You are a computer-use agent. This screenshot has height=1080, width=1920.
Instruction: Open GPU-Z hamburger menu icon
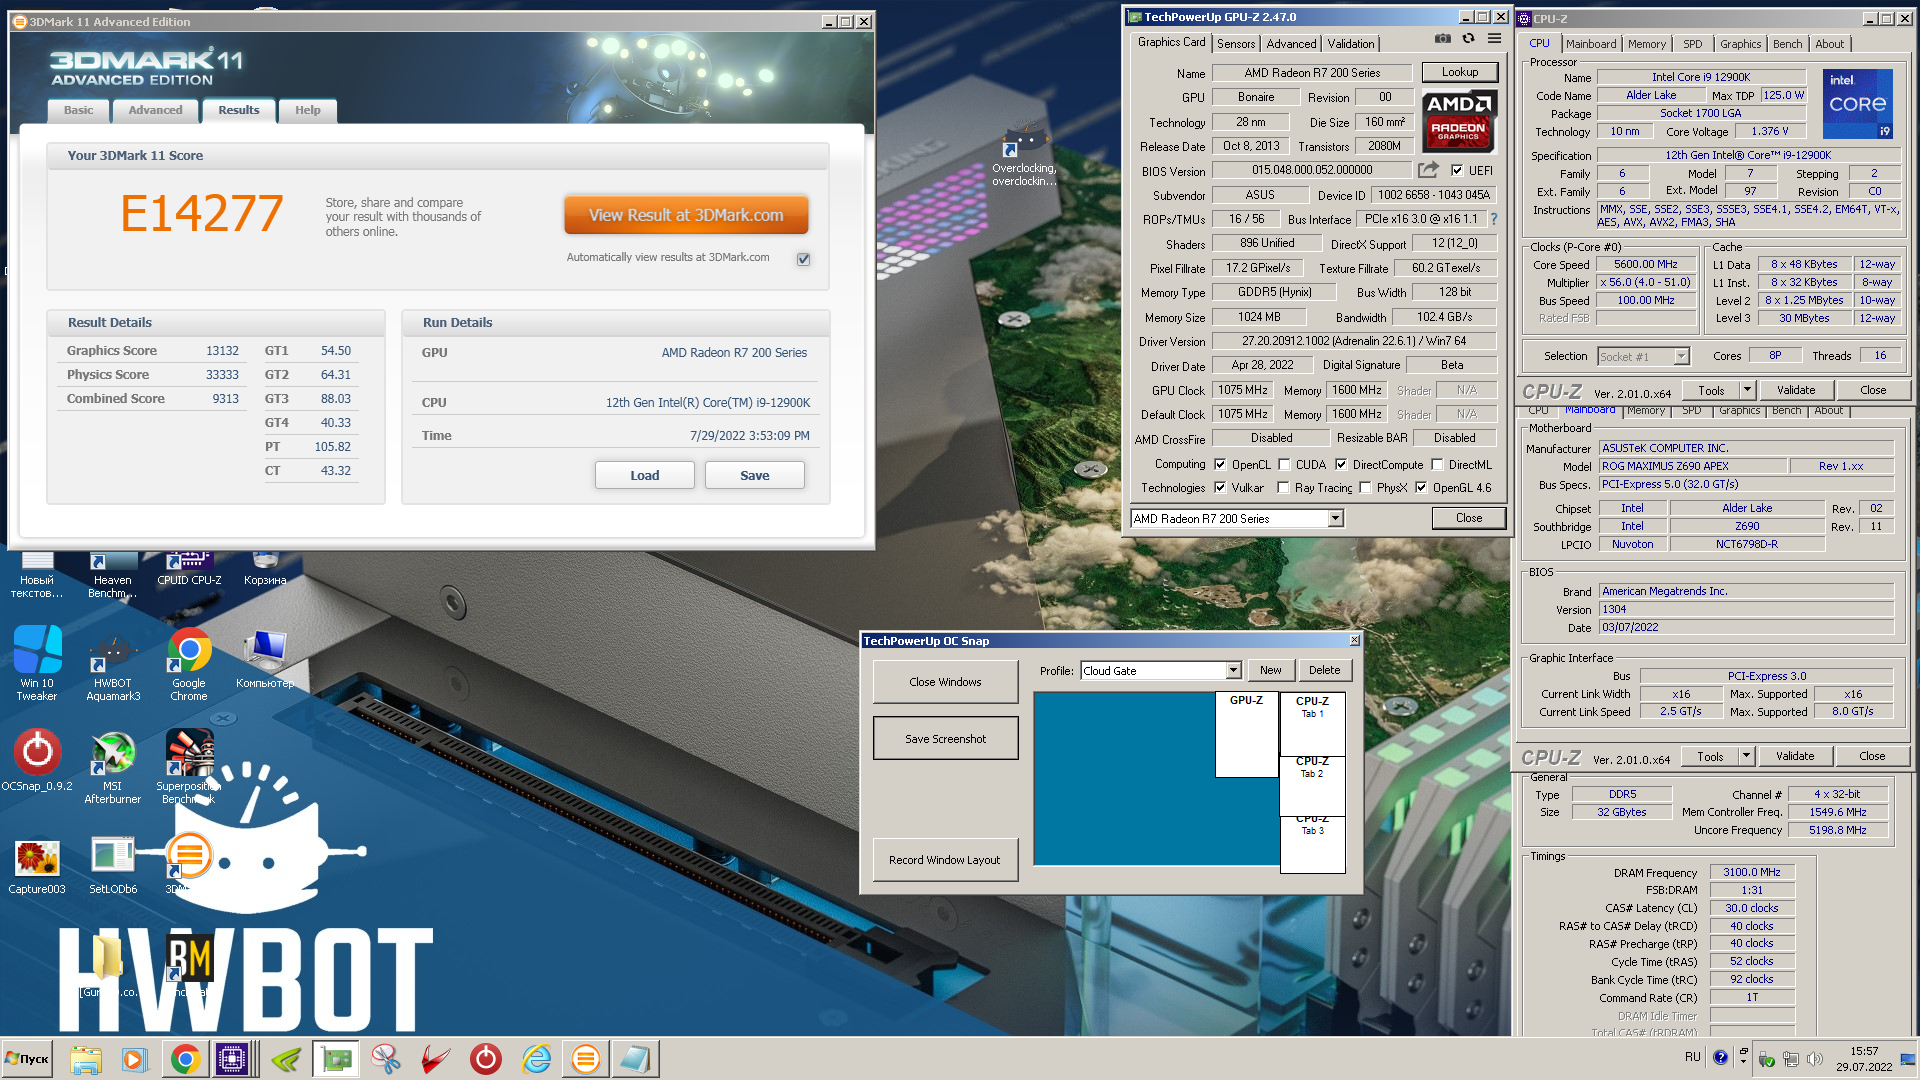click(x=1494, y=38)
